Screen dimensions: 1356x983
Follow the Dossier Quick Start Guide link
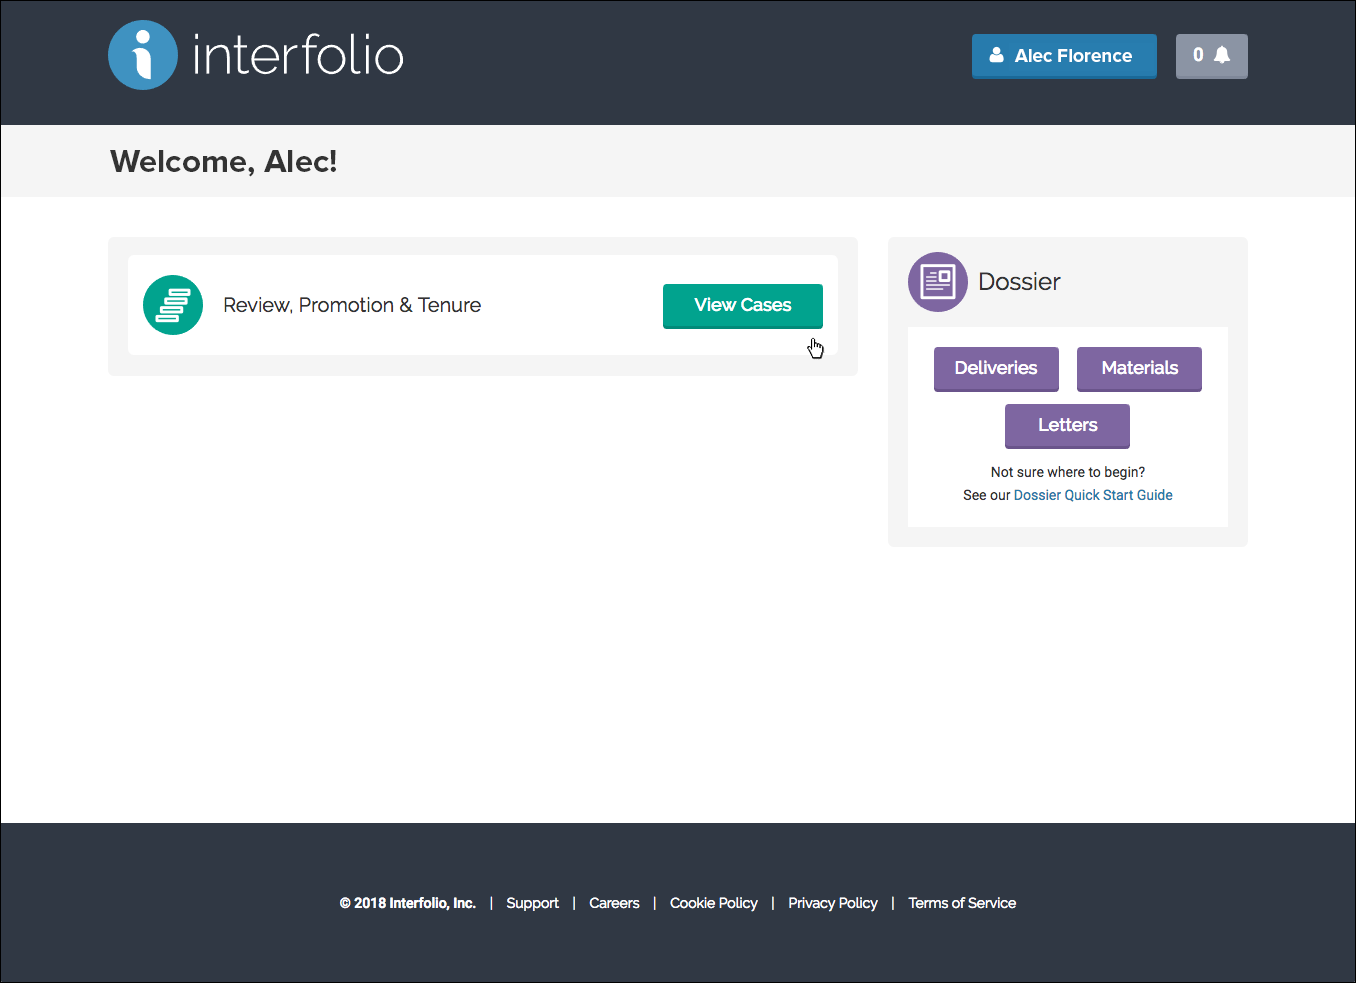[x=1093, y=495]
